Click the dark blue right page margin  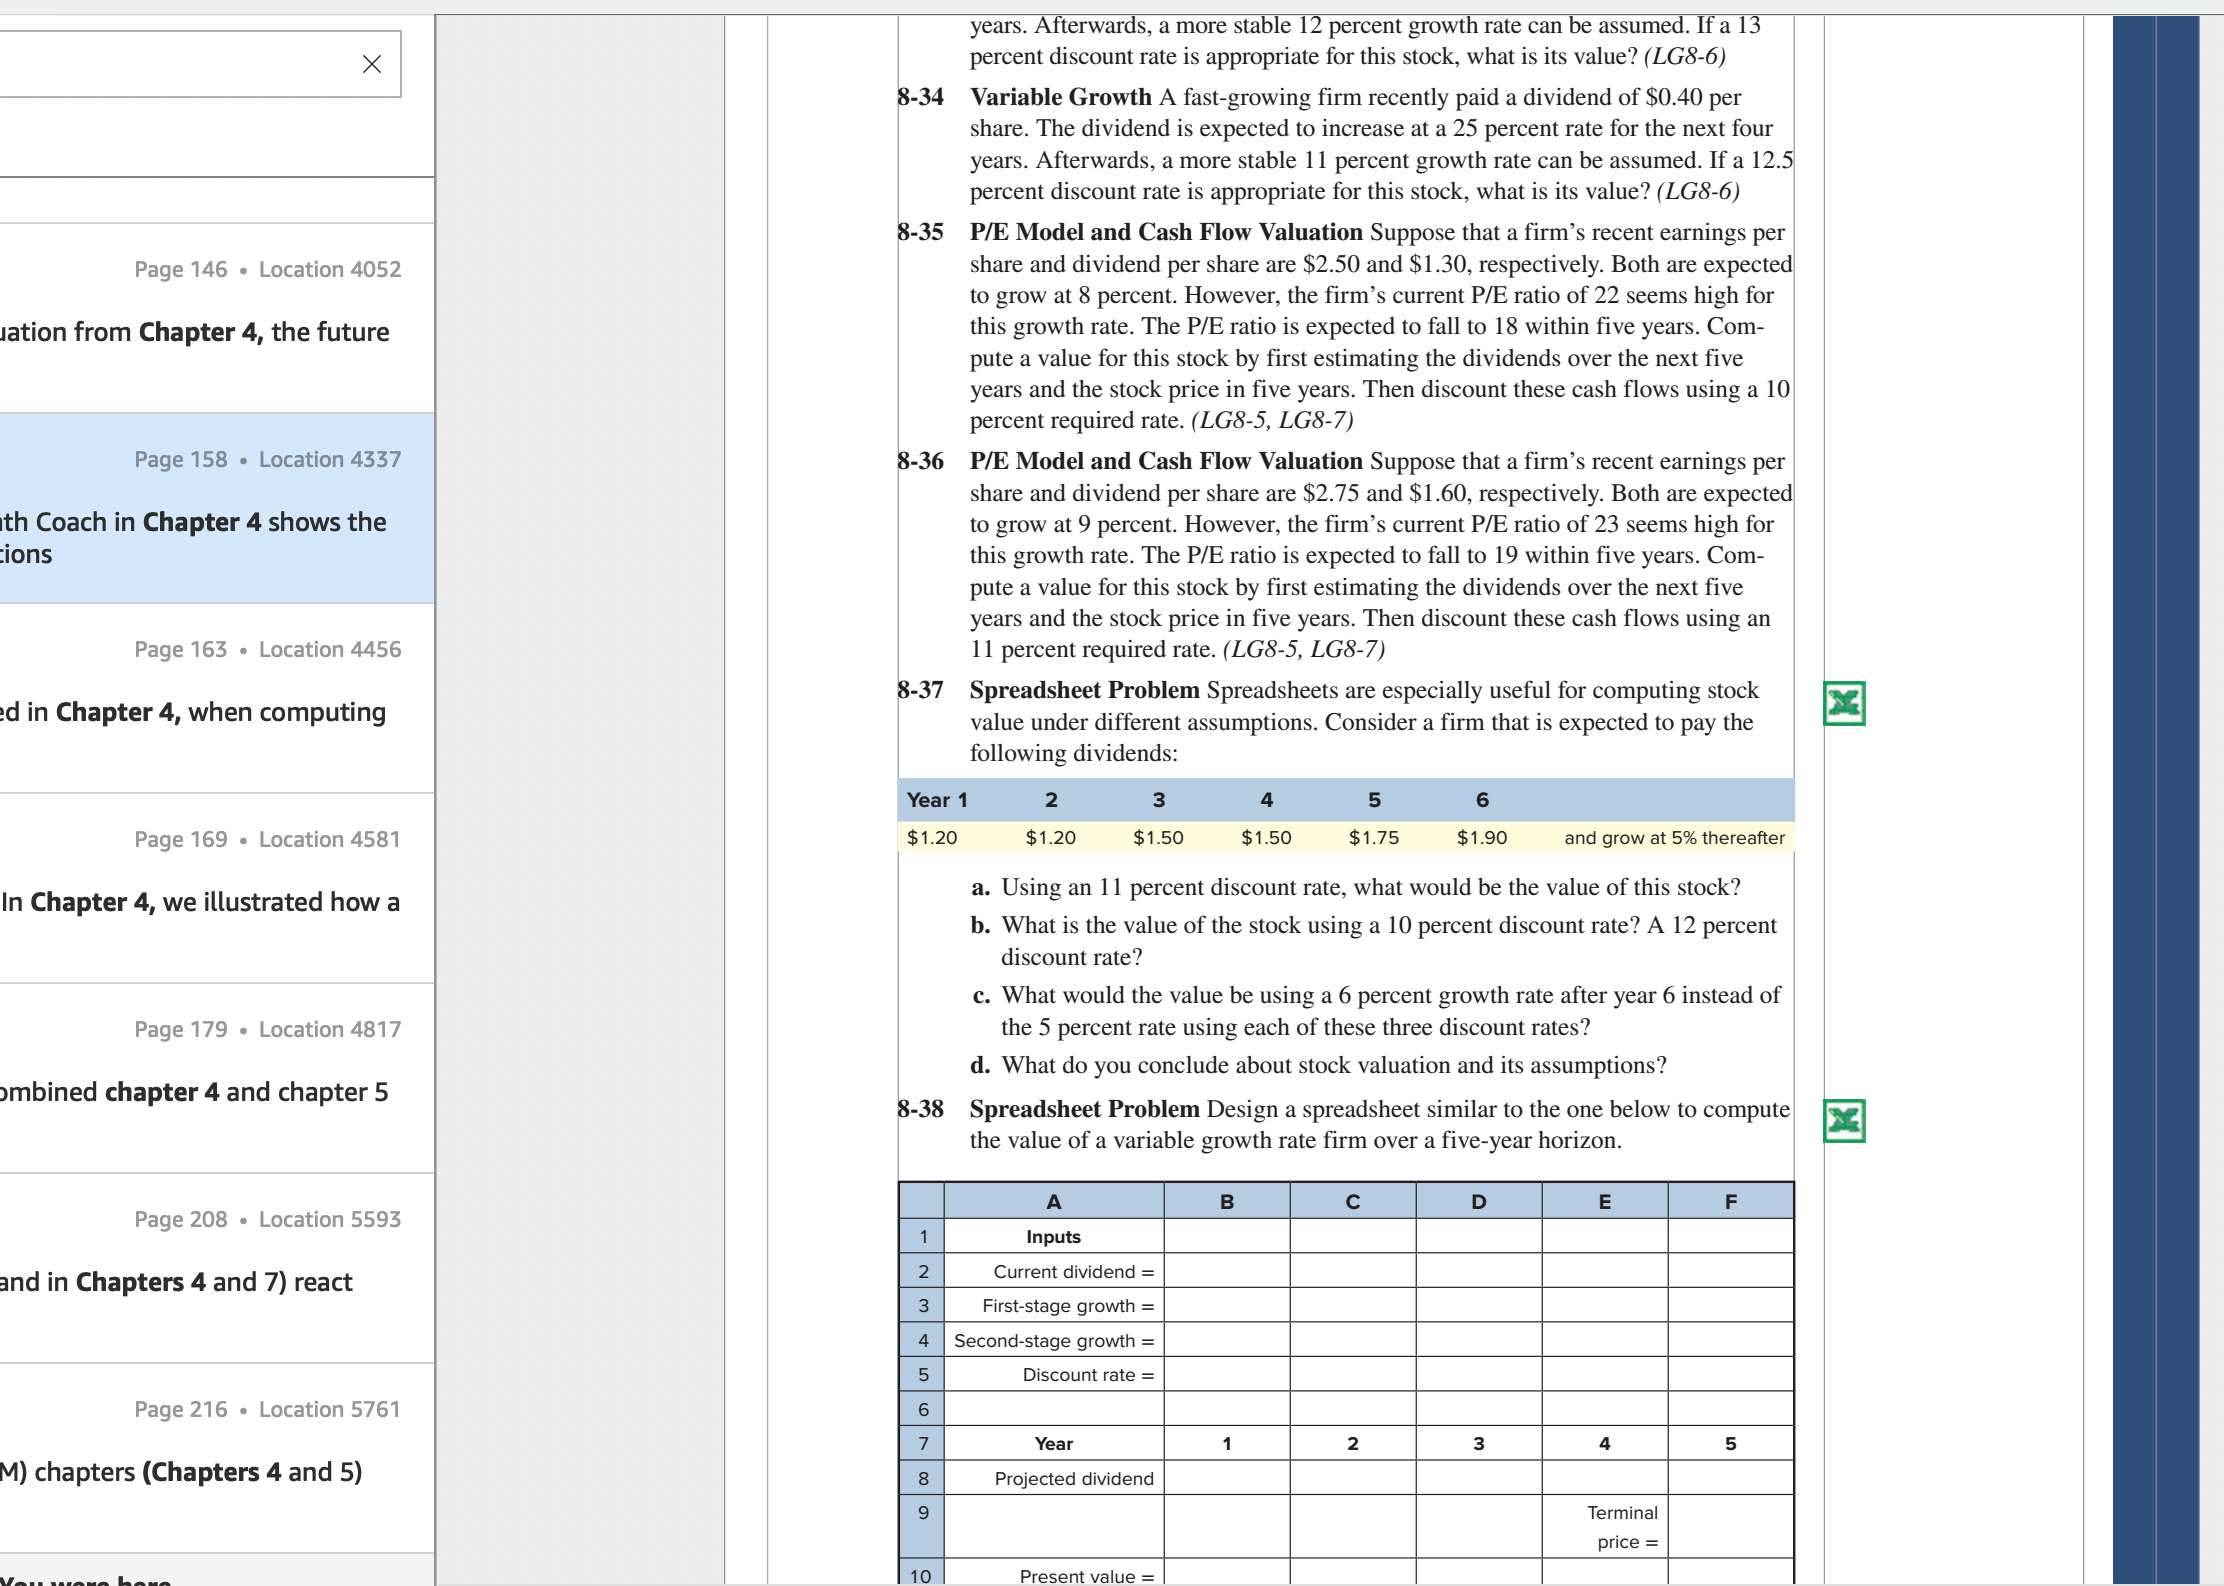click(x=2155, y=800)
